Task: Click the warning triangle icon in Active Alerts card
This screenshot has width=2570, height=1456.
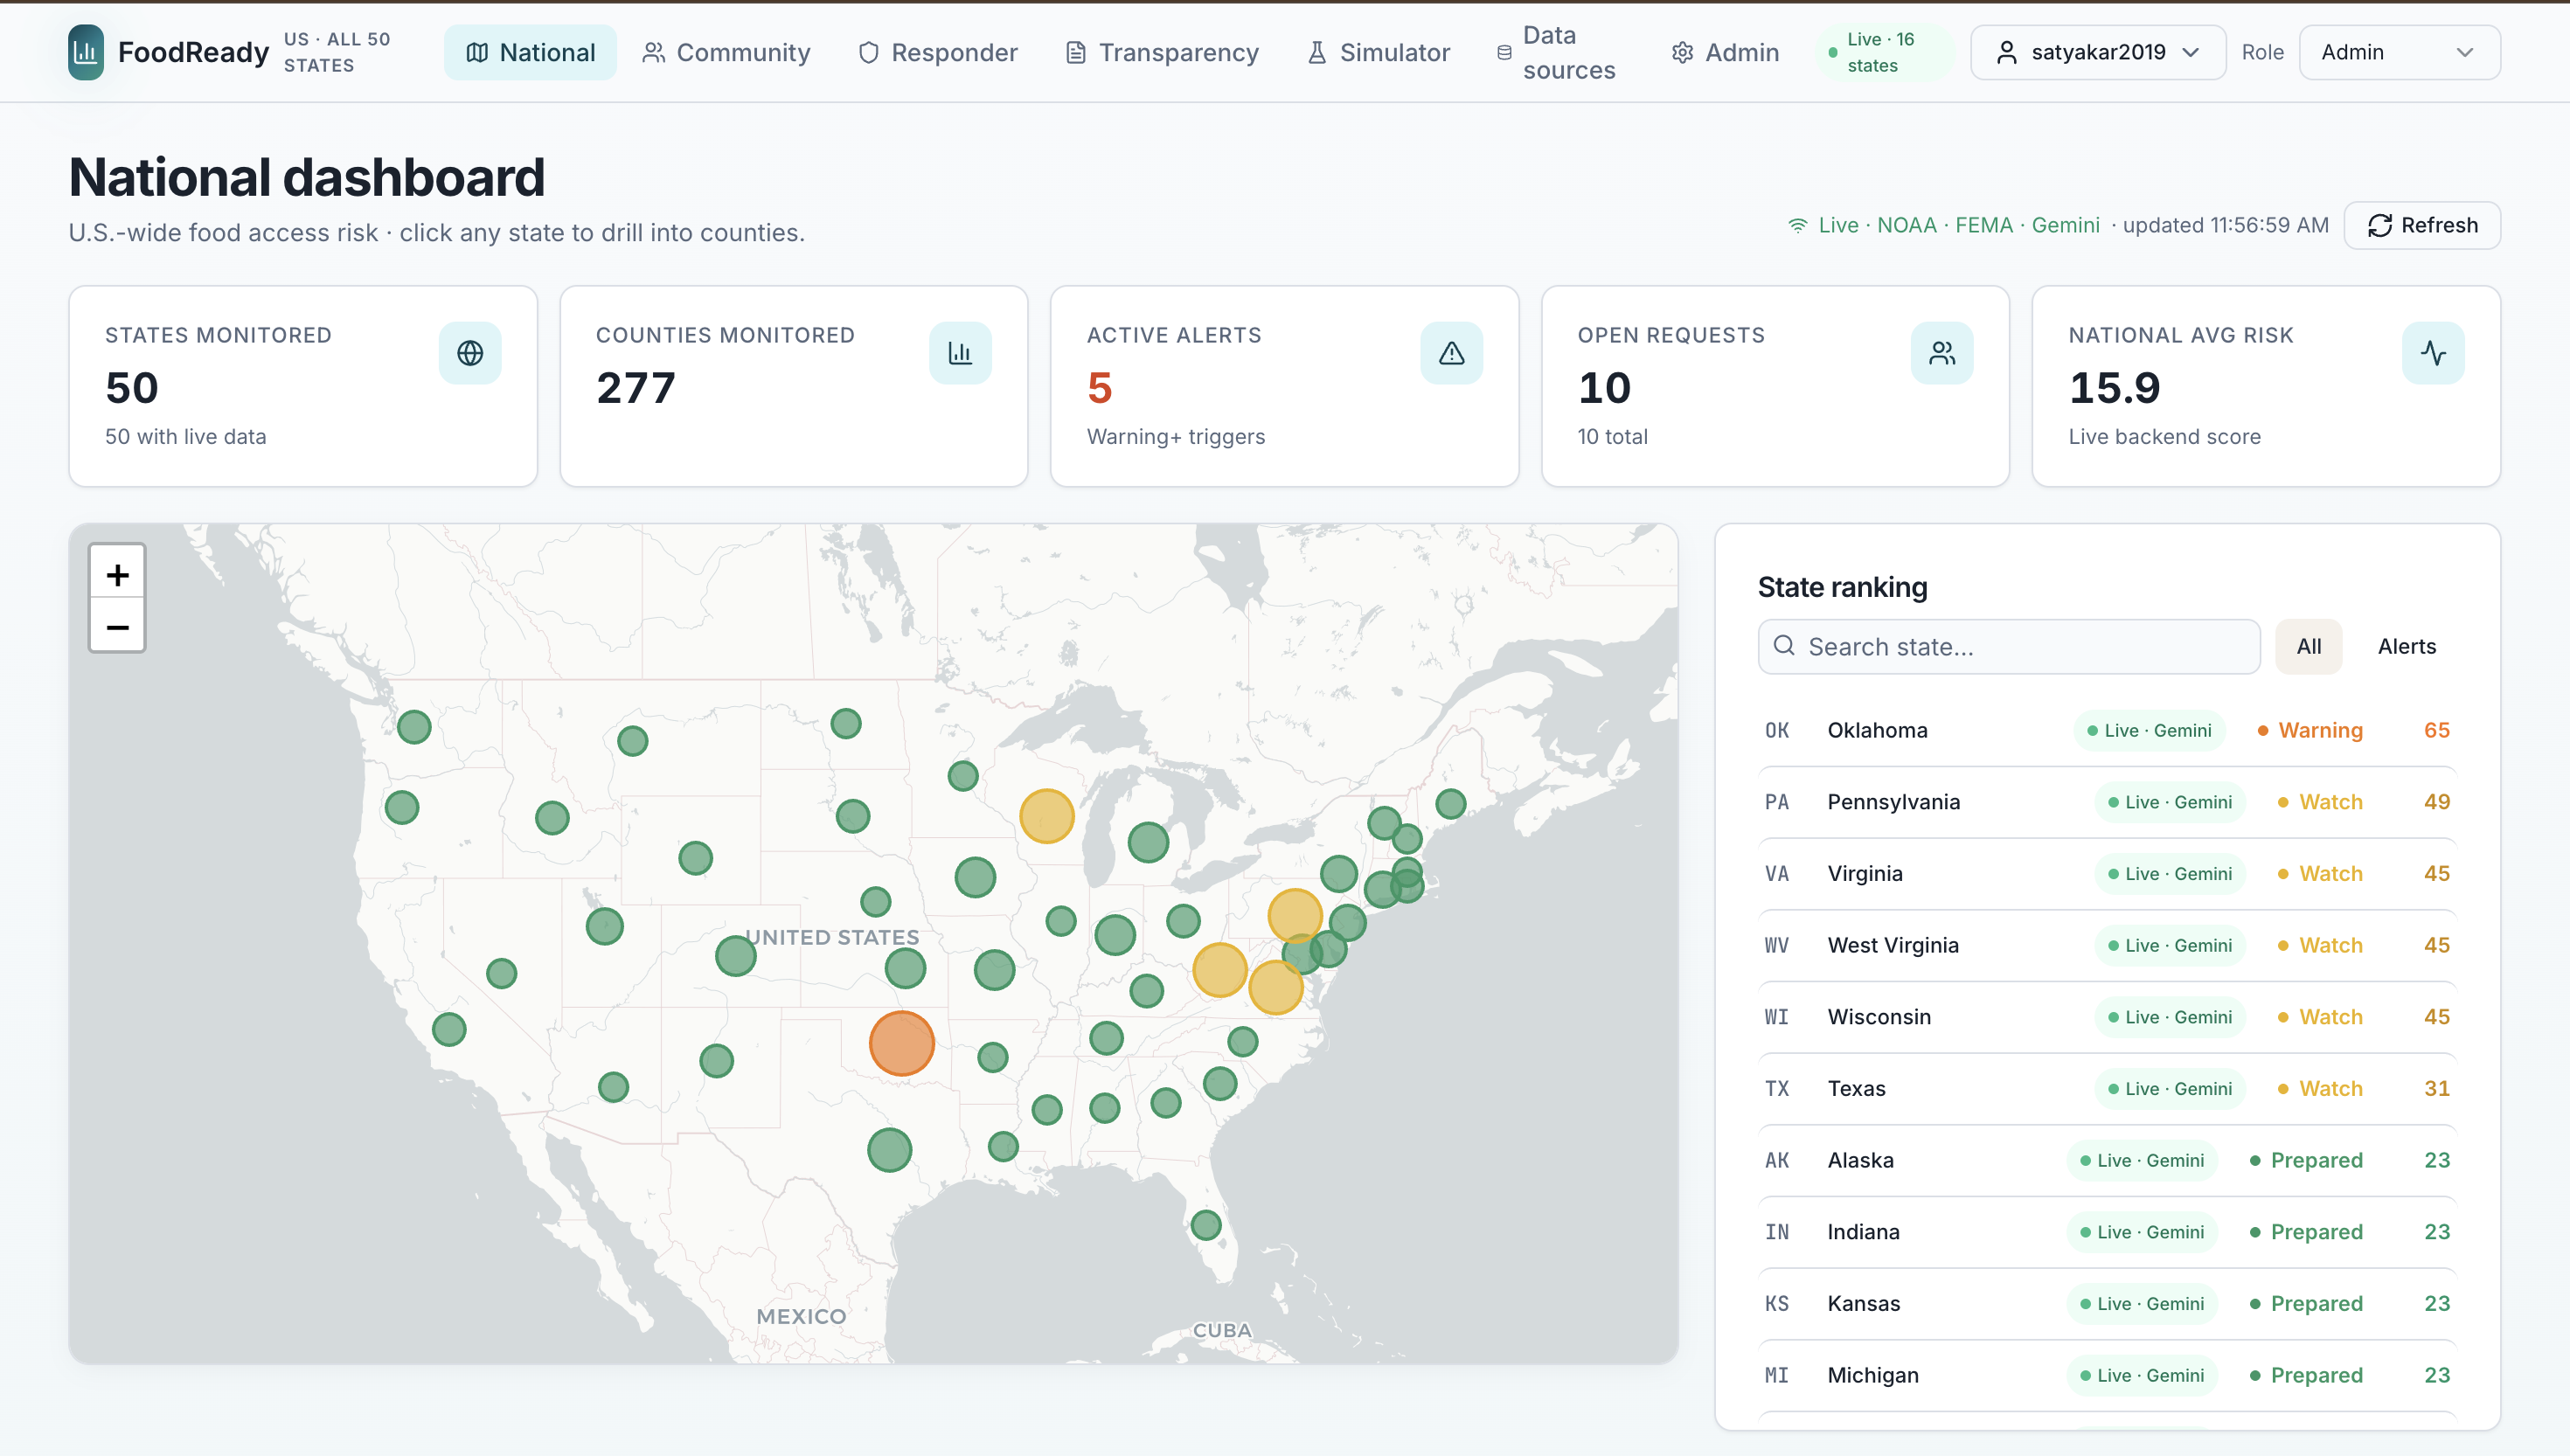Action: click(1451, 353)
